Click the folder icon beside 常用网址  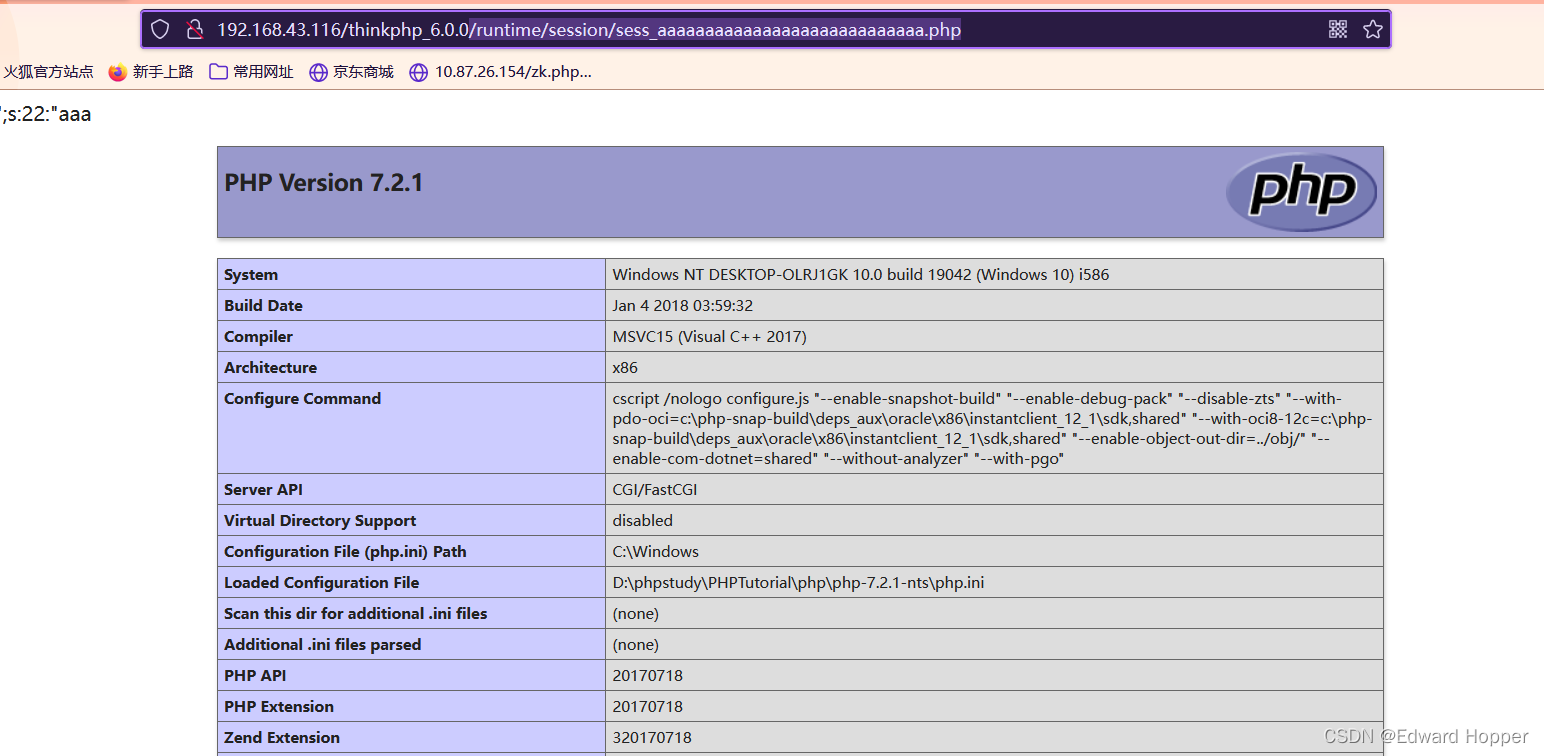click(x=218, y=71)
